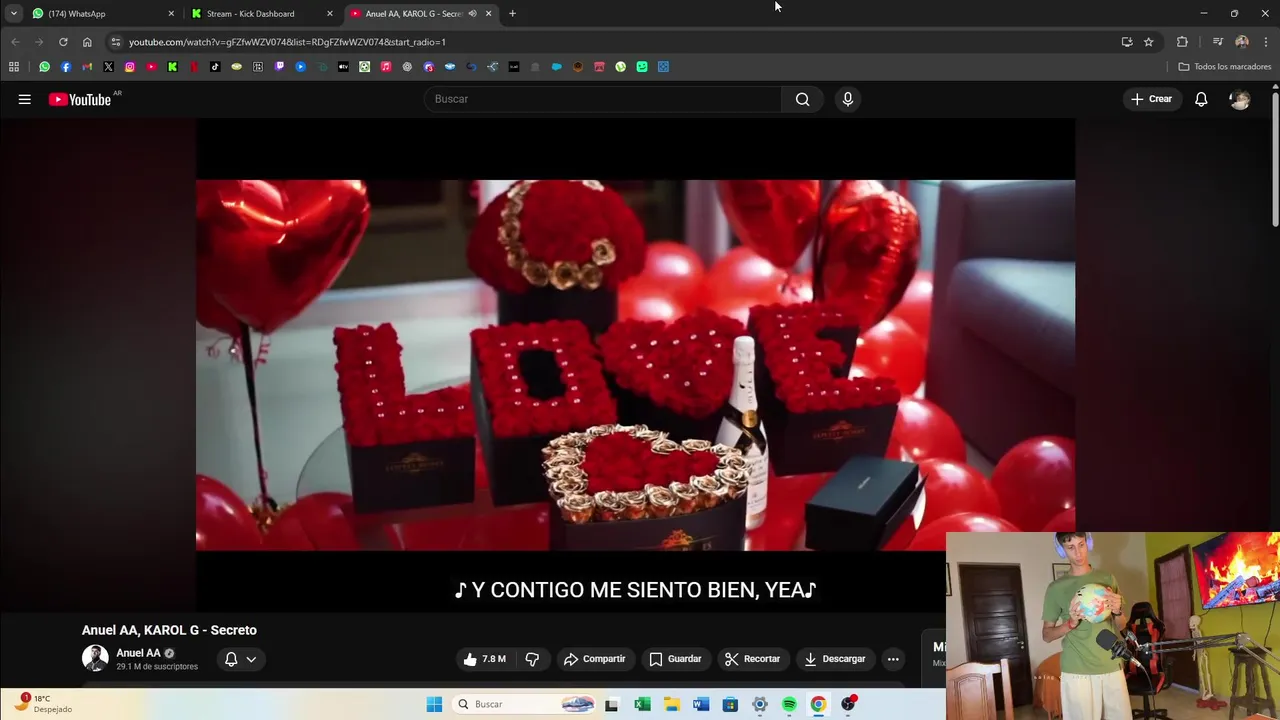Image resolution: width=1280 pixels, height=720 pixels.
Task: Open Chrome three-dot menu
Action: (x=1266, y=42)
